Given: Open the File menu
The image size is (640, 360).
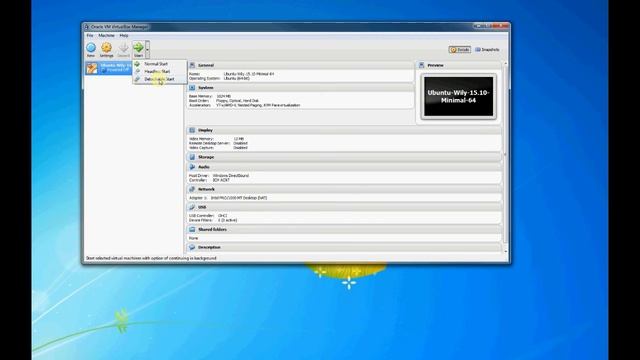Looking at the screenshot, I should (90, 36).
